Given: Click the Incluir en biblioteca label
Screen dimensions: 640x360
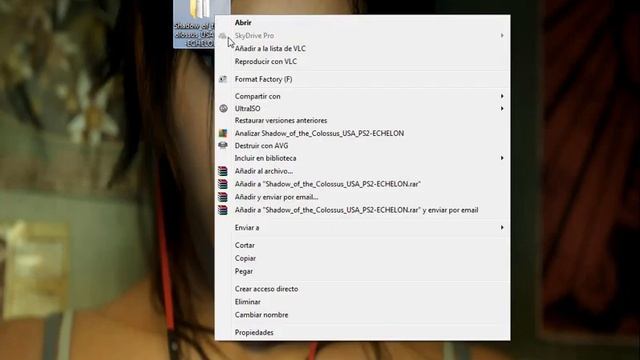Looking at the screenshot, I should [266, 158].
